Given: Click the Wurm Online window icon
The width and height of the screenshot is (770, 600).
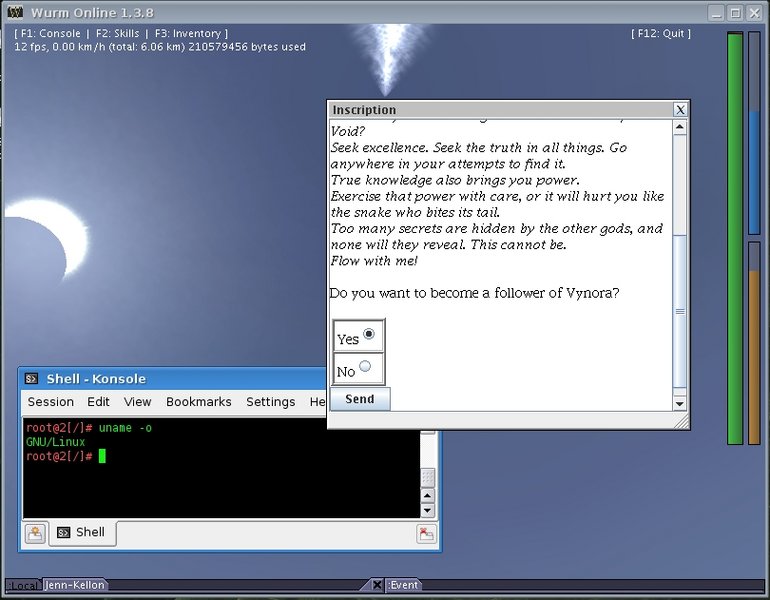Looking at the screenshot, I should [15, 12].
